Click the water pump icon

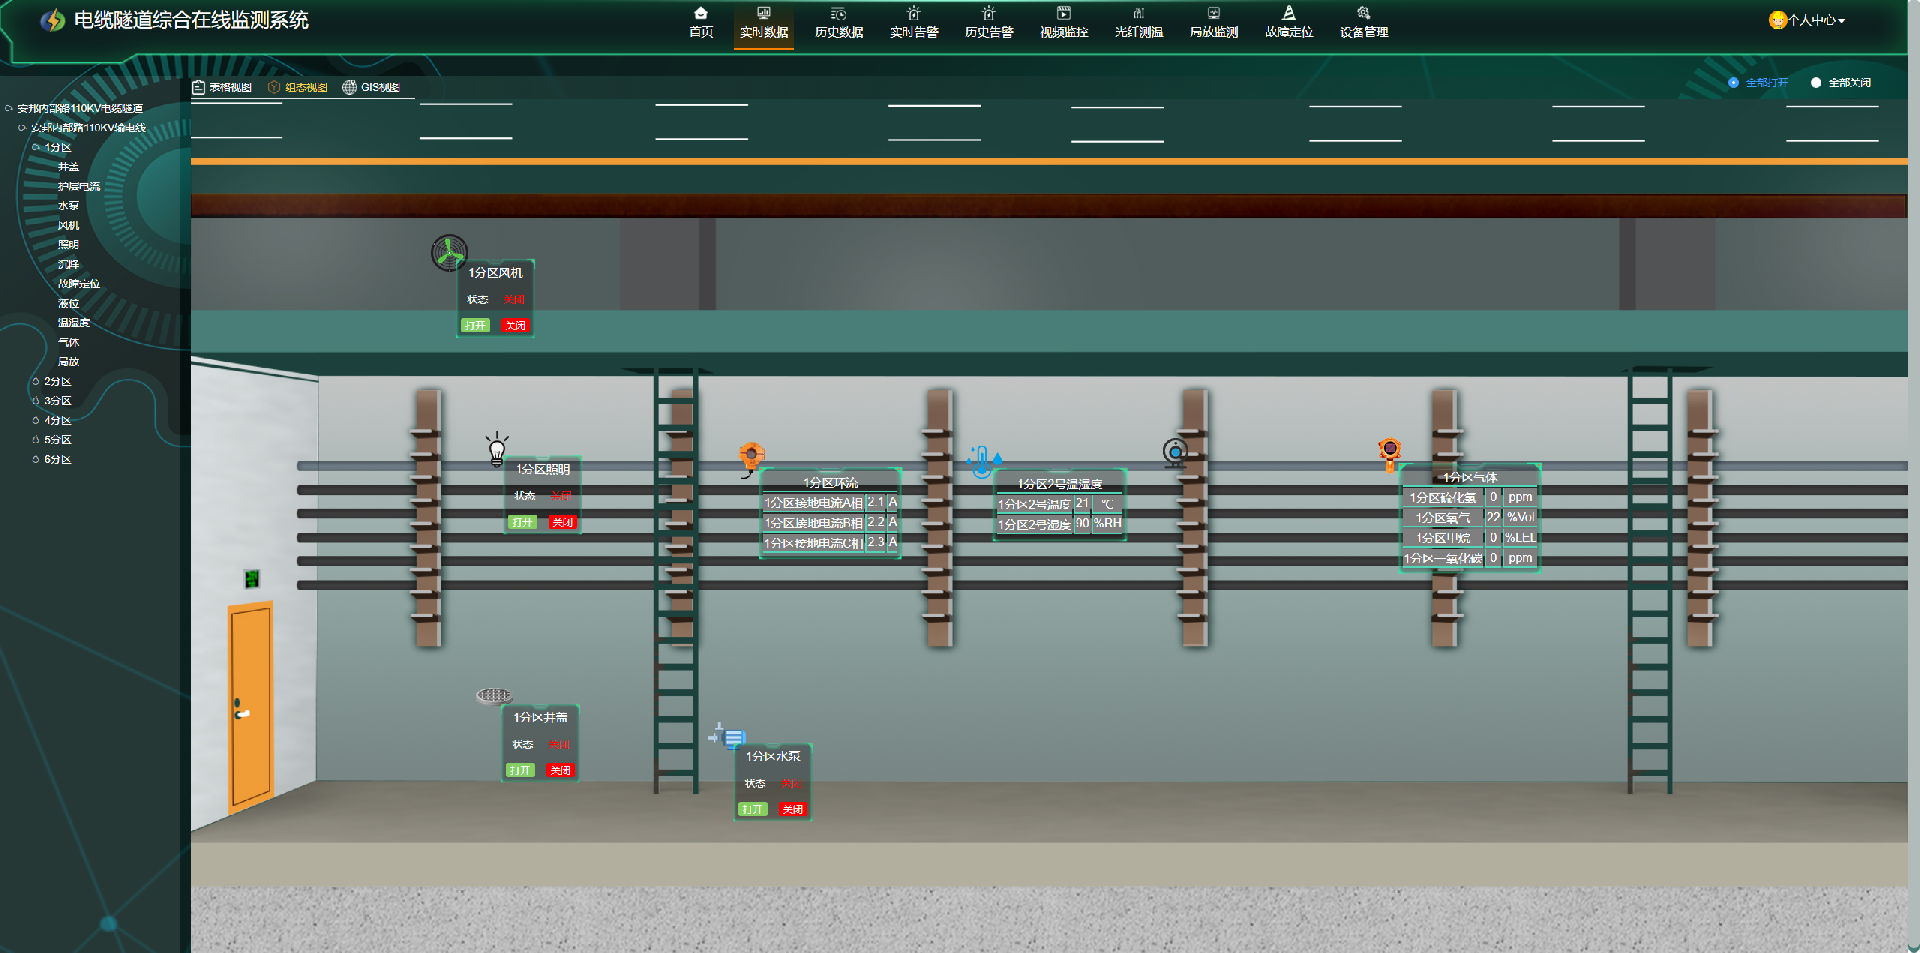point(727,736)
